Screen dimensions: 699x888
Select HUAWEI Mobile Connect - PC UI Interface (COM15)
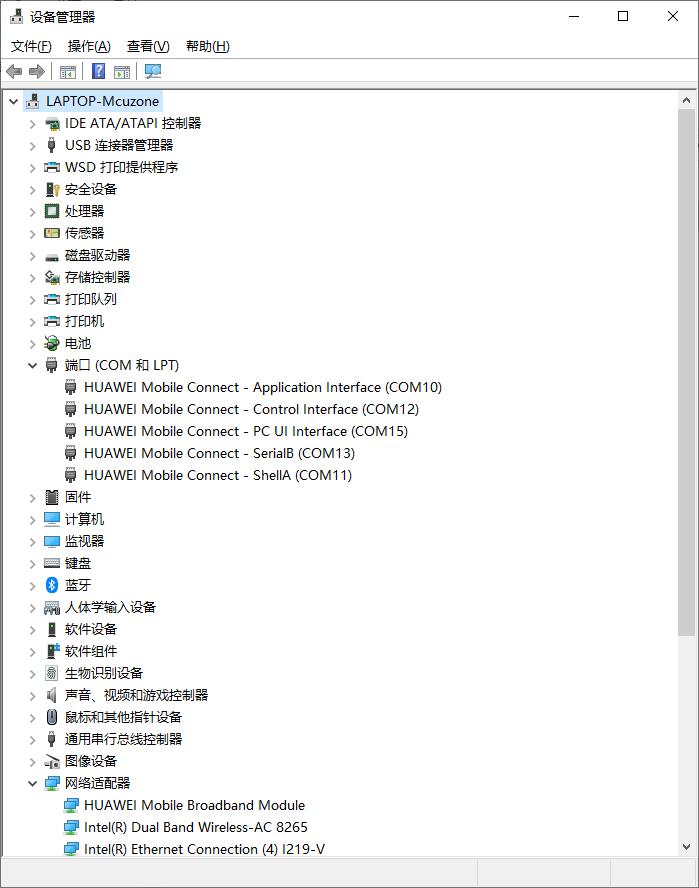(245, 432)
